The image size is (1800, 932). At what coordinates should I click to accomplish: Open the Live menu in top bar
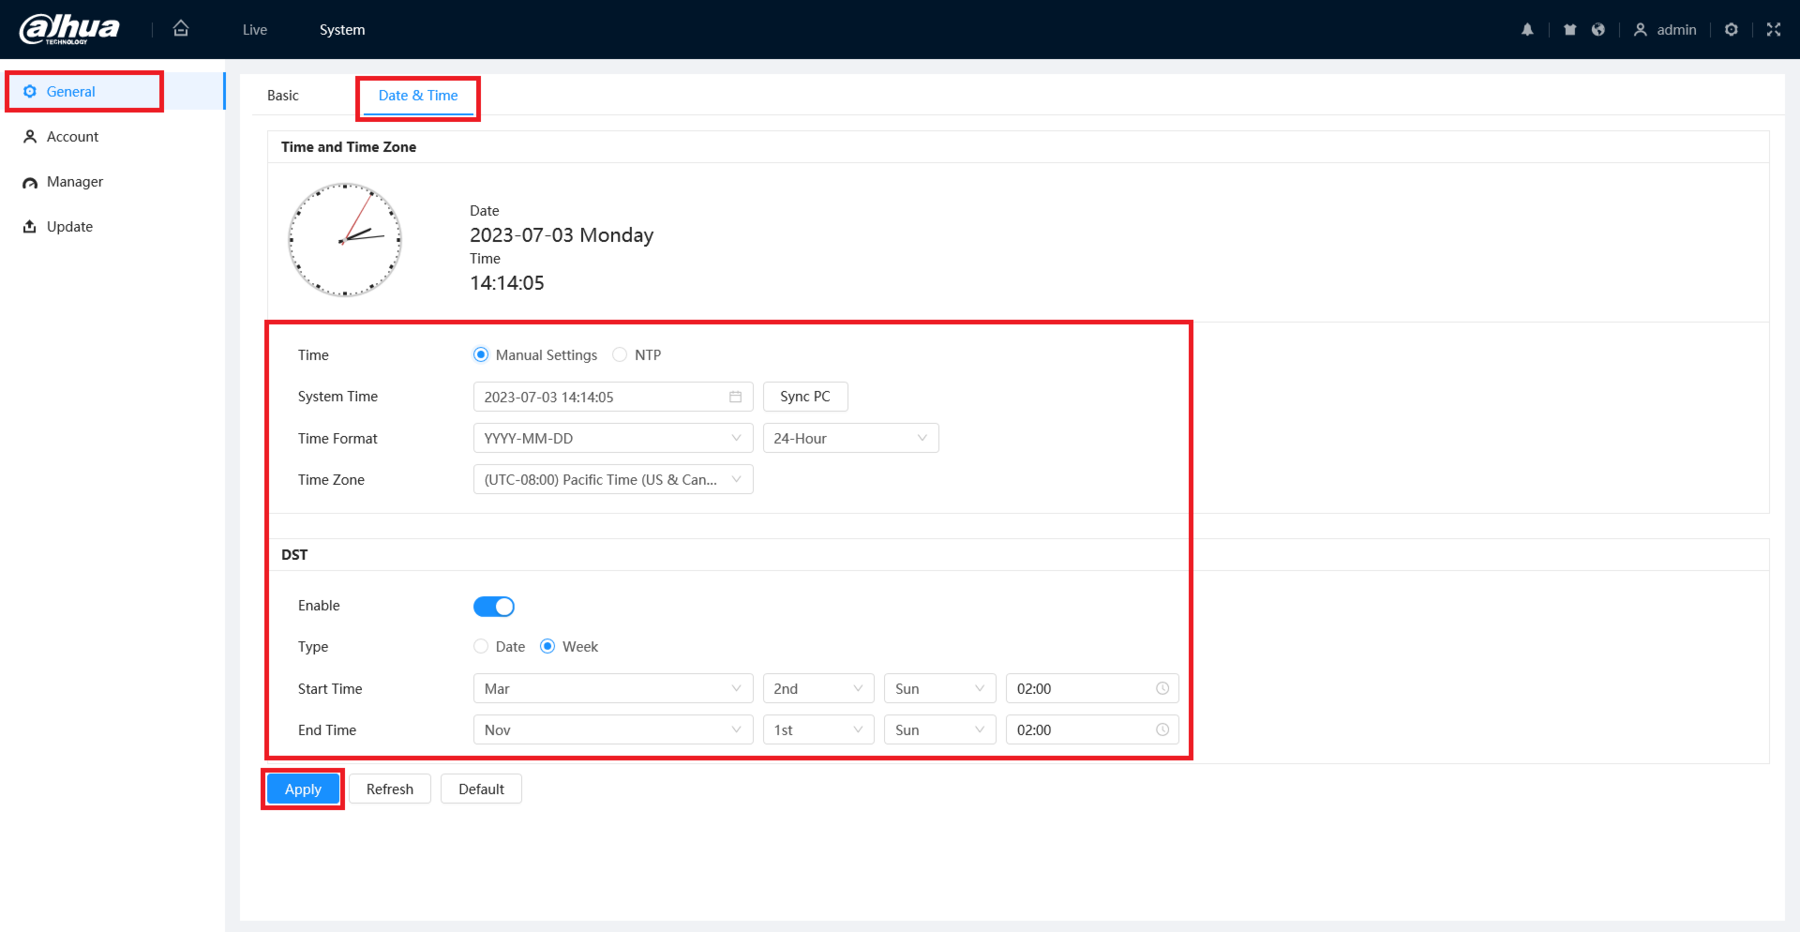[x=254, y=30]
